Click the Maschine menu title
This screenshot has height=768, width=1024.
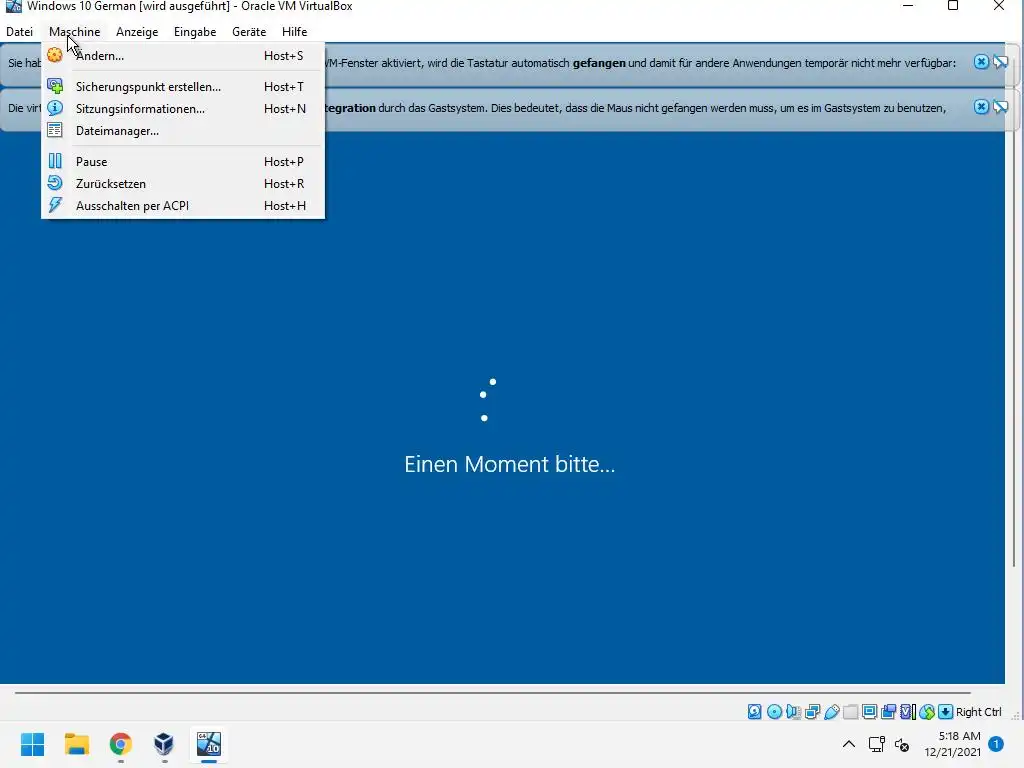[74, 31]
